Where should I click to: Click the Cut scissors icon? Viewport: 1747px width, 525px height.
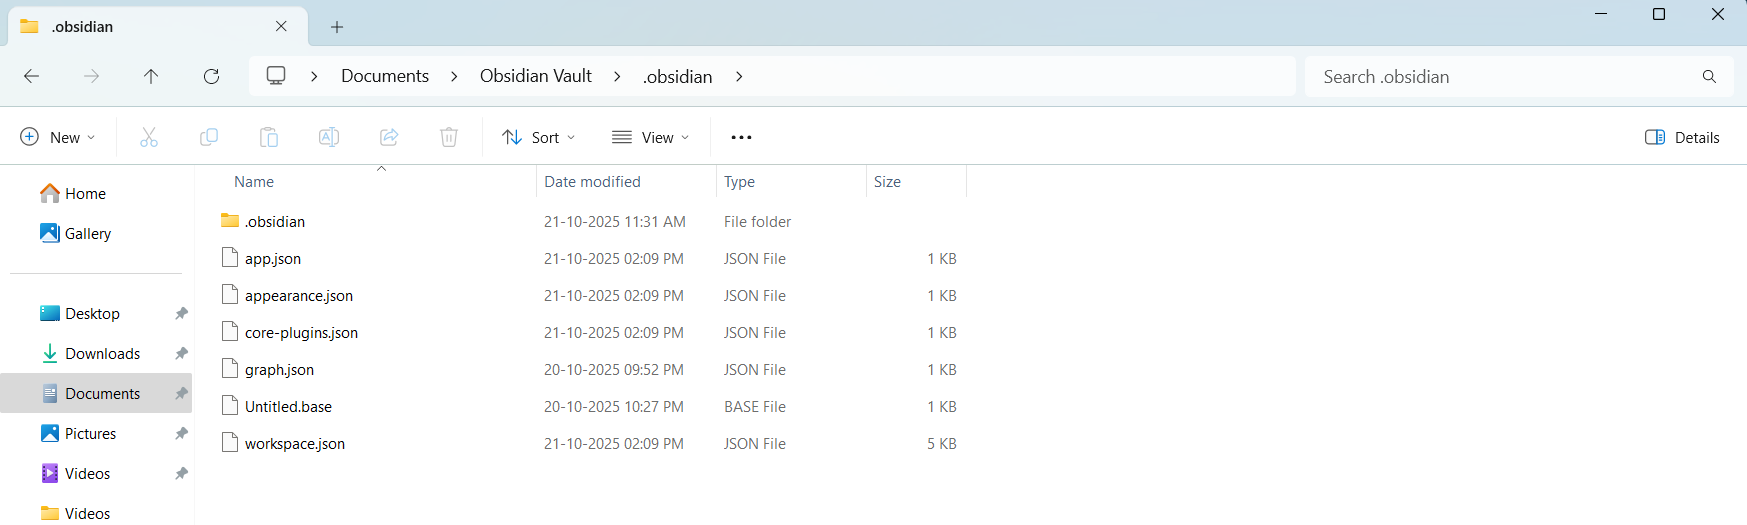[x=149, y=137]
